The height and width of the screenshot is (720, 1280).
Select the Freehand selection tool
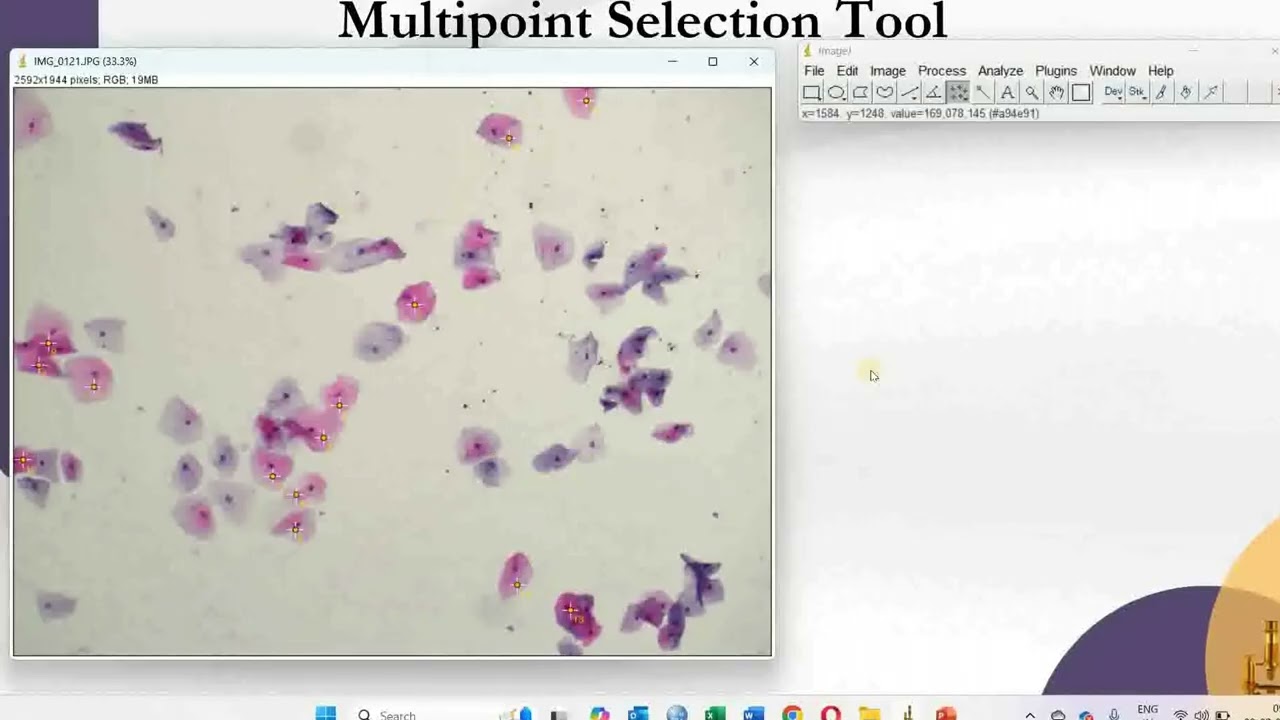click(885, 93)
